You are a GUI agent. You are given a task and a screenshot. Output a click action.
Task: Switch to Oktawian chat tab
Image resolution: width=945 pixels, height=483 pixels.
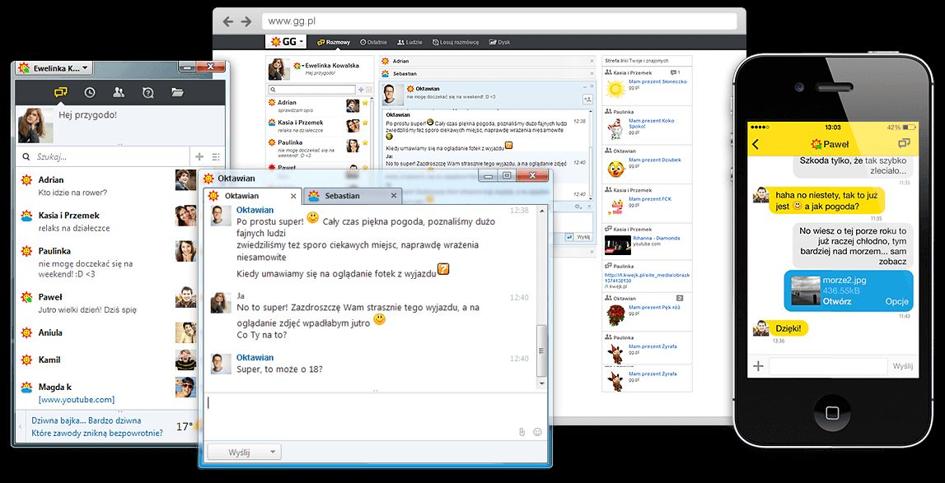click(x=252, y=196)
